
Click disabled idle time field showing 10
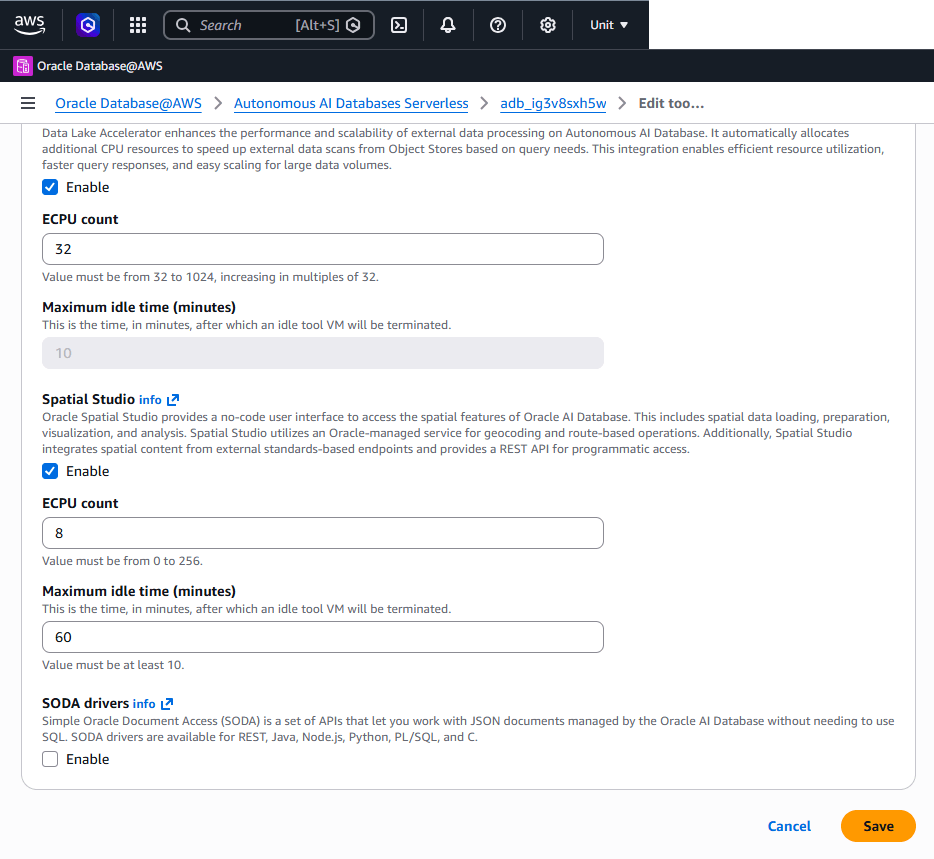point(323,353)
